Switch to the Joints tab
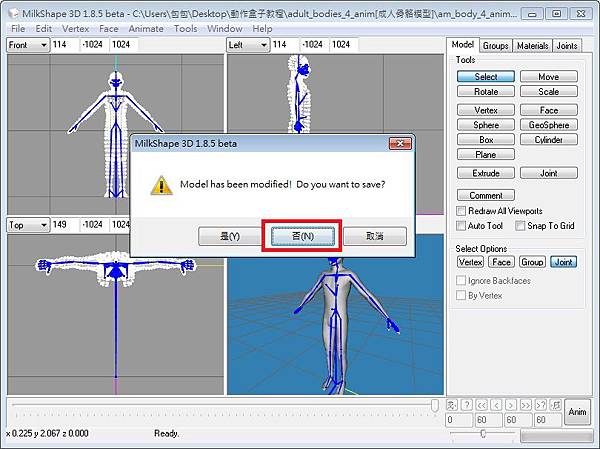Screen dimensions: 600x449 pyautogui.click(x=567, y=46)
